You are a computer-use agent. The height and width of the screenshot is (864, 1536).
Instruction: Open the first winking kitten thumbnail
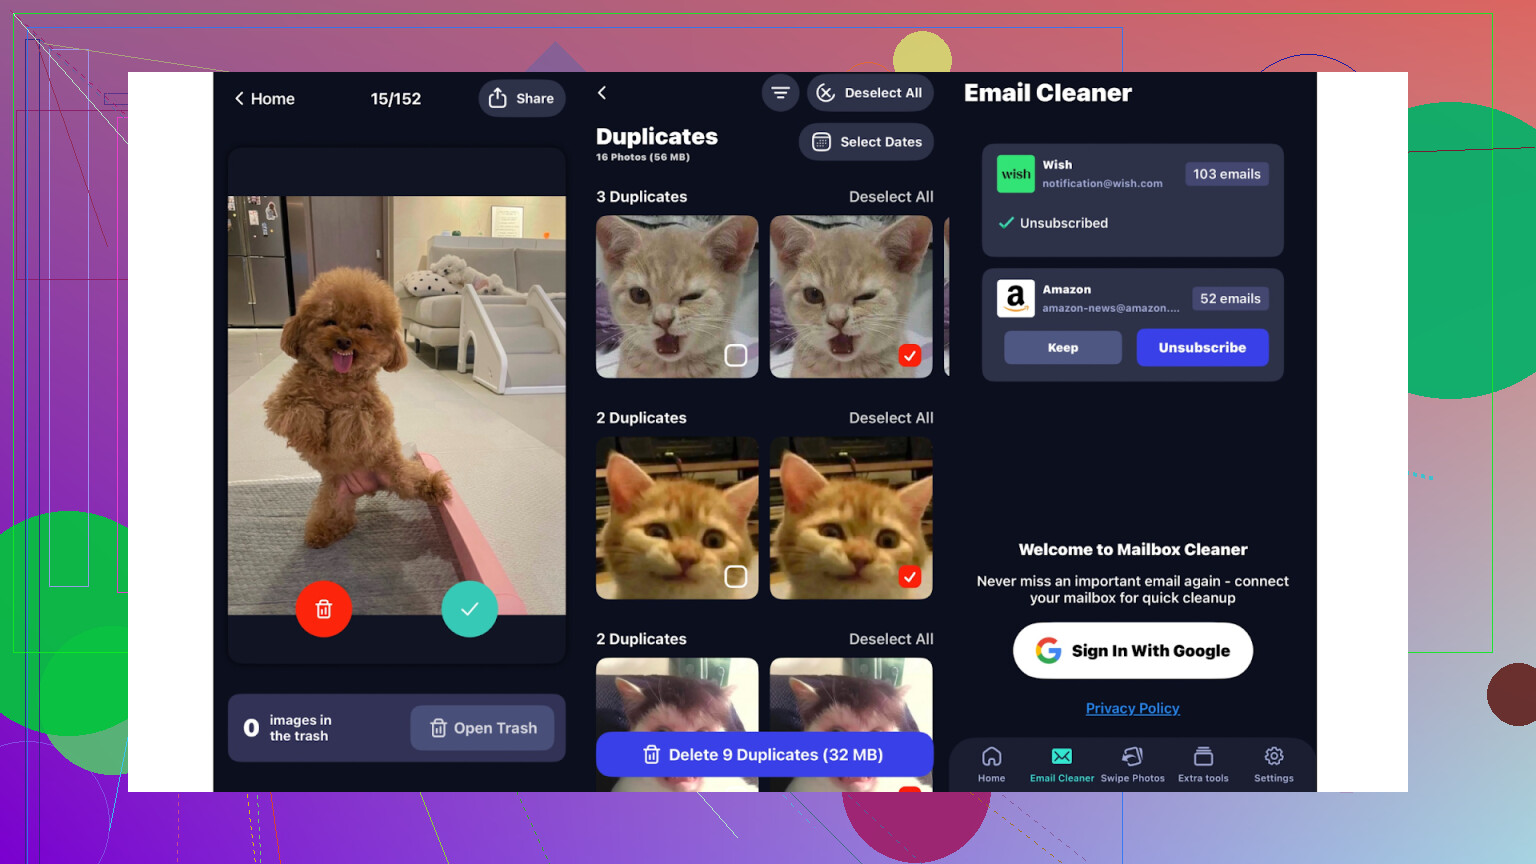[677, 297]
